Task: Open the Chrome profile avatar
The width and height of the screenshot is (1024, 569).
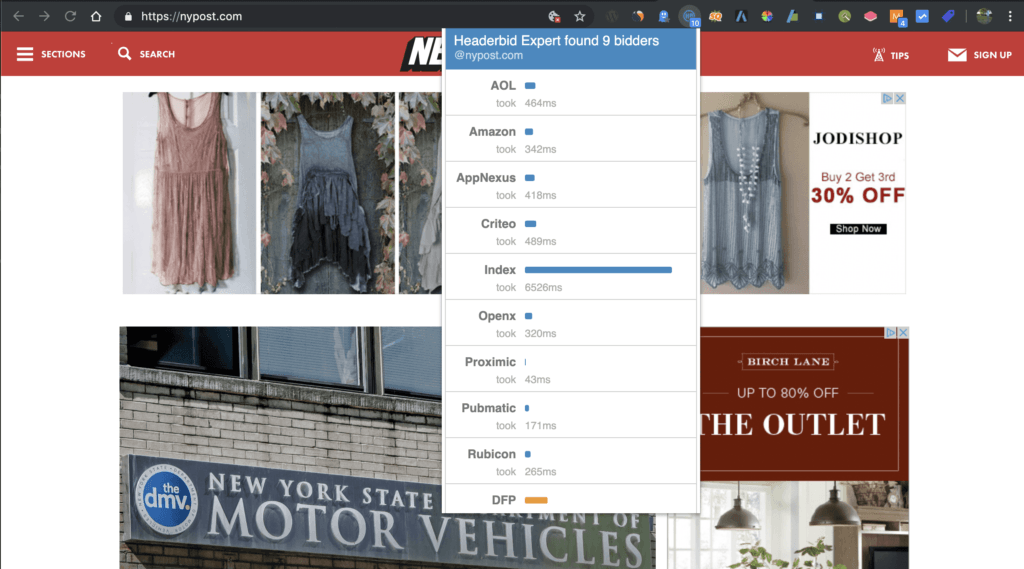Action: click(984, 16)
